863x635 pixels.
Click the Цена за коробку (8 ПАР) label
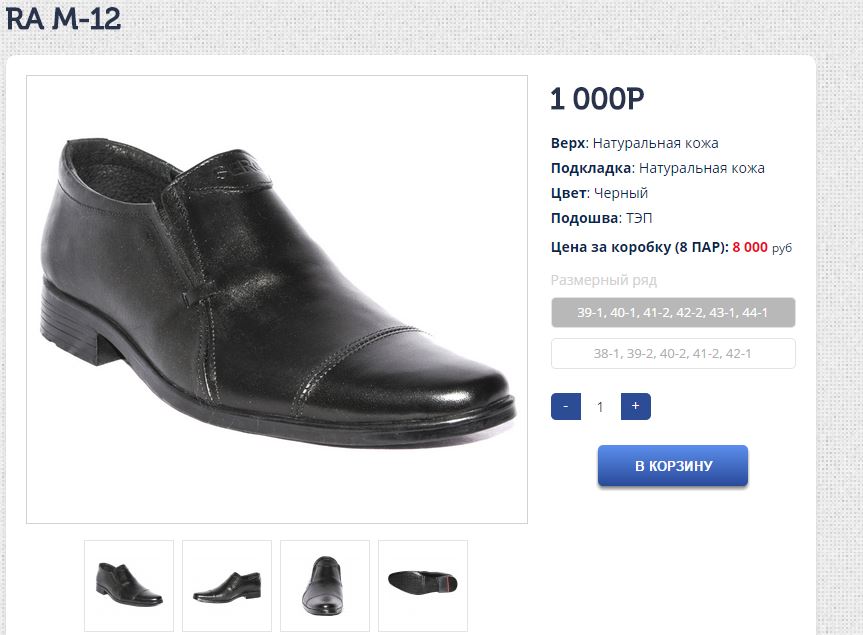[638, 247]
